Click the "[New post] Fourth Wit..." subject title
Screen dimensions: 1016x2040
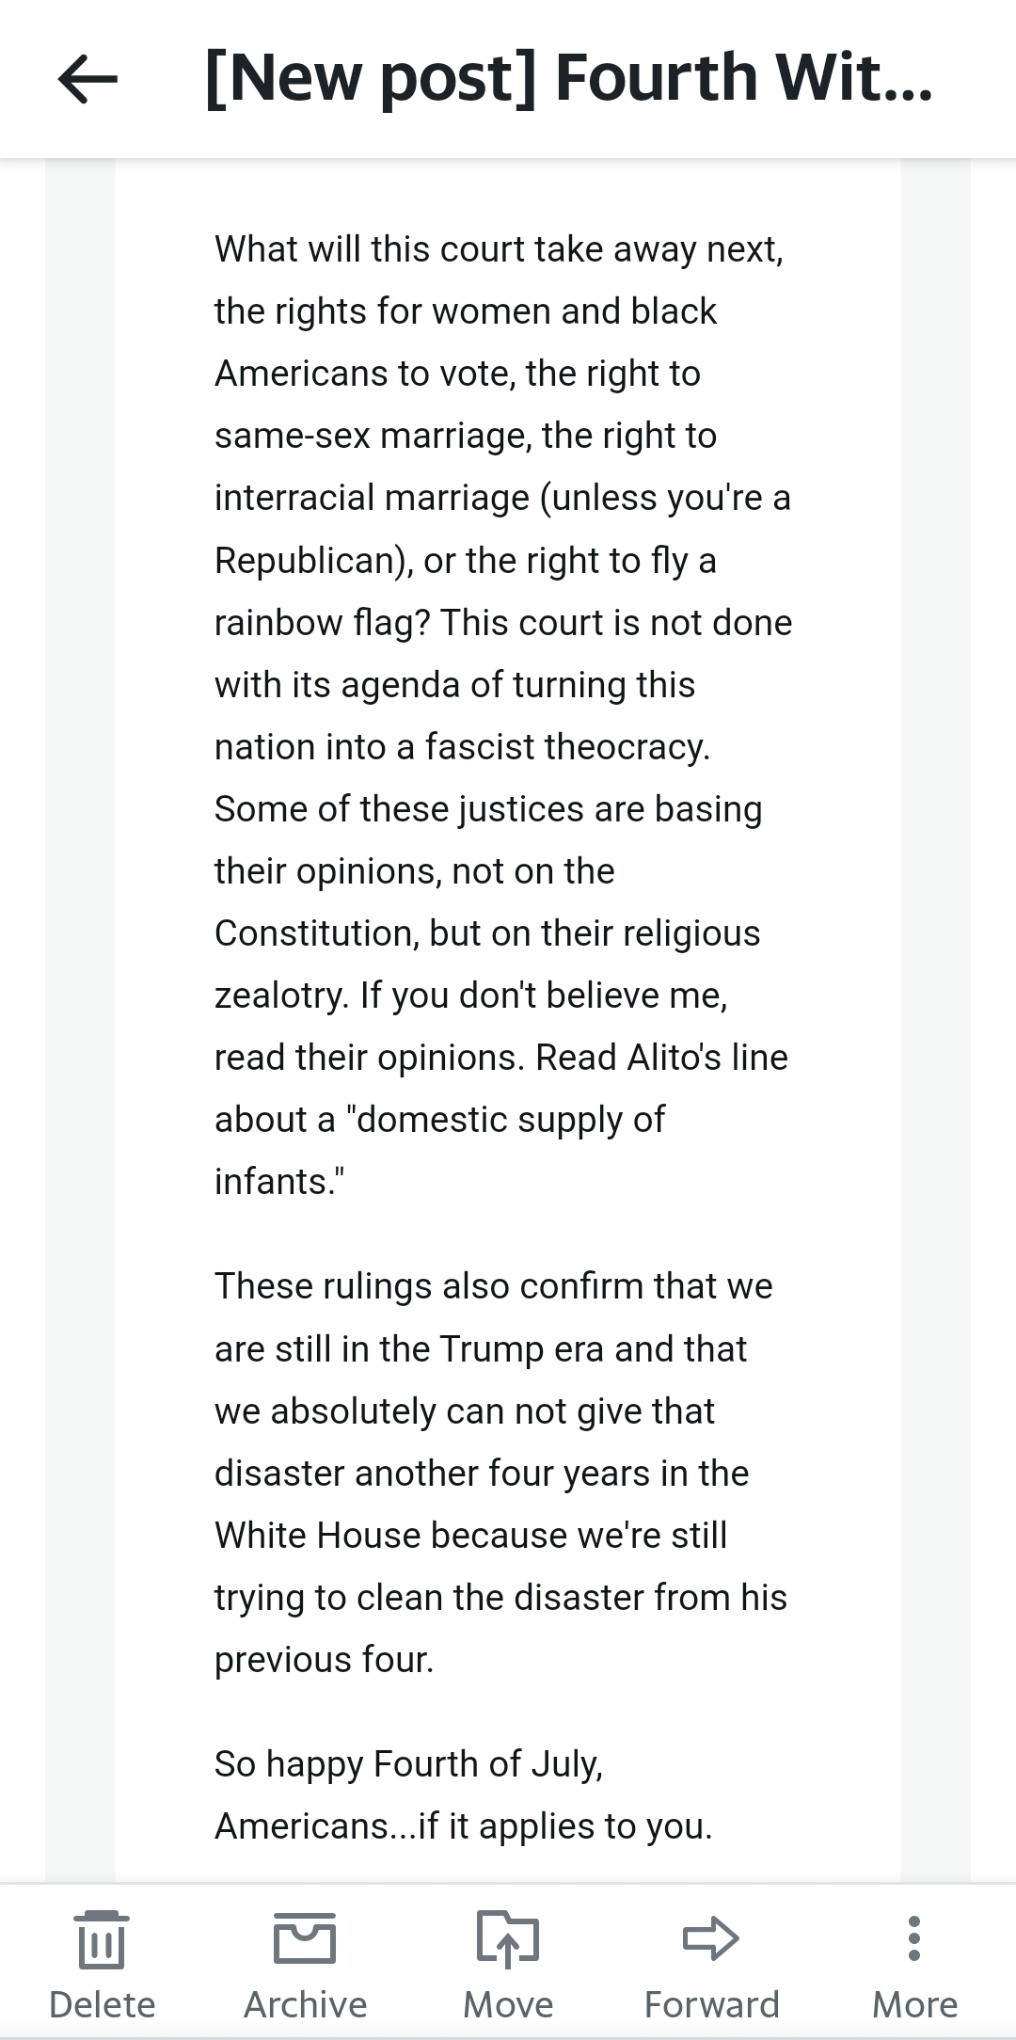(x=568, y=79)
